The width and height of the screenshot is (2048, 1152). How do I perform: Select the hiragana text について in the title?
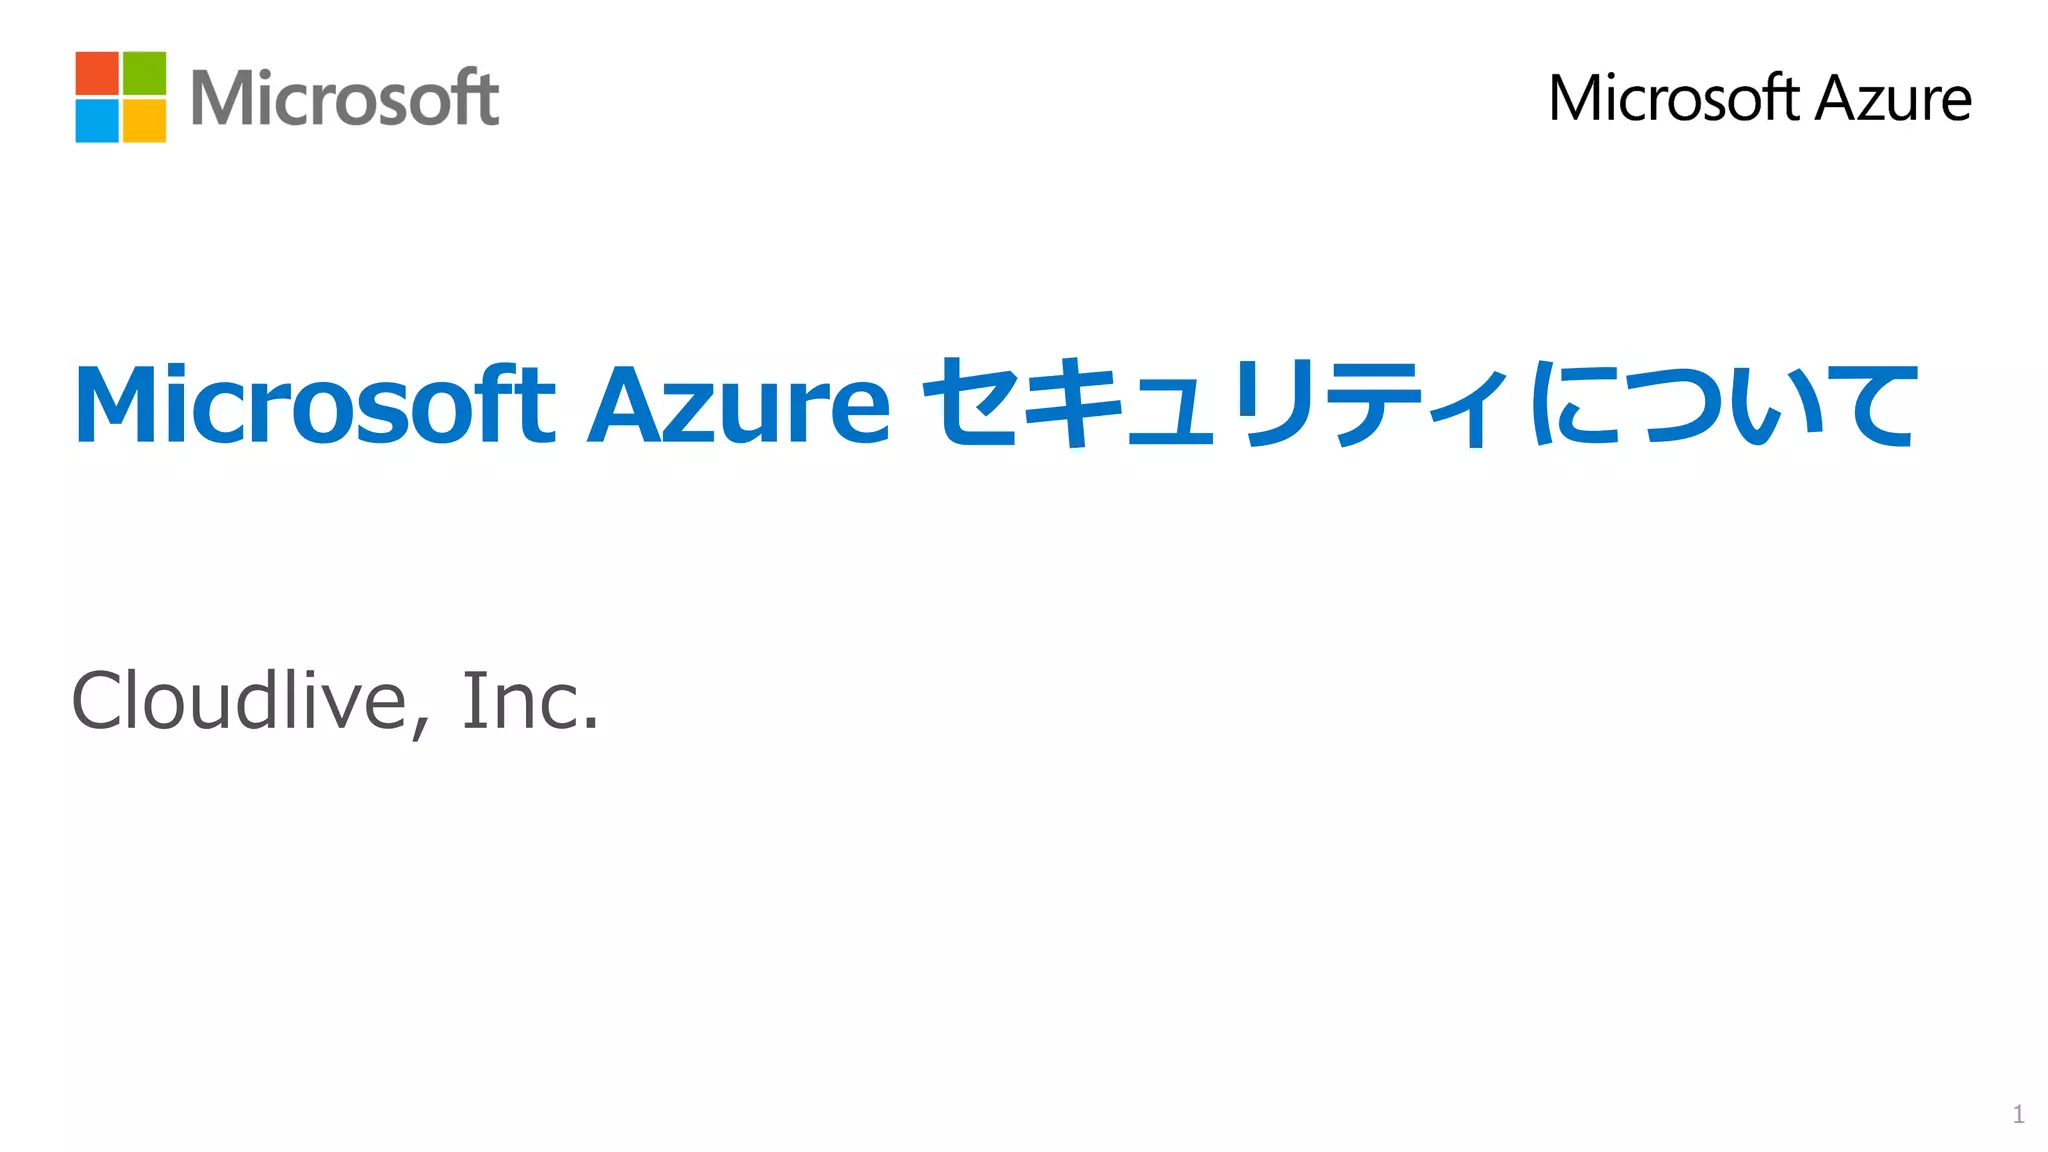coord(1725,403)
